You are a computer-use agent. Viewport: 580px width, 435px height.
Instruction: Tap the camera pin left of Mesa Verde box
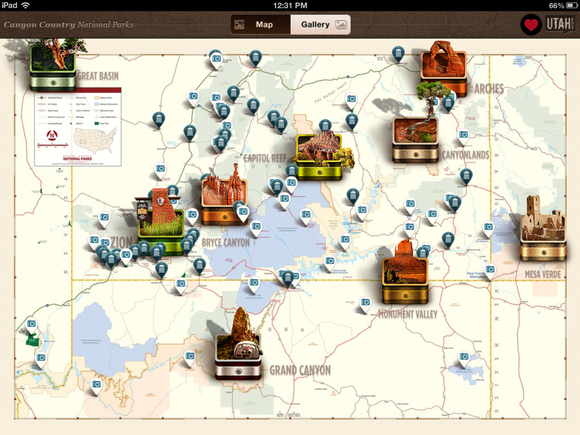[x=489, y=229]
